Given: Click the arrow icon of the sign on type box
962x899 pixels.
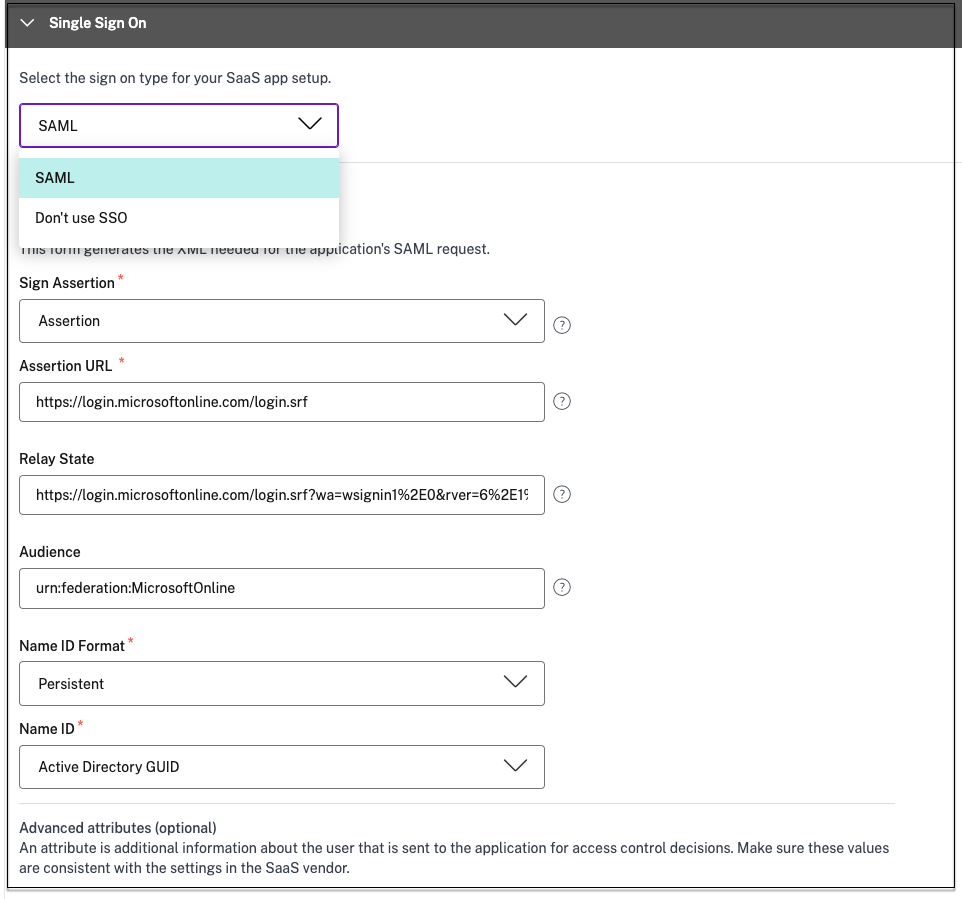Looking at the screenshot, I should (x=310, y=124).
